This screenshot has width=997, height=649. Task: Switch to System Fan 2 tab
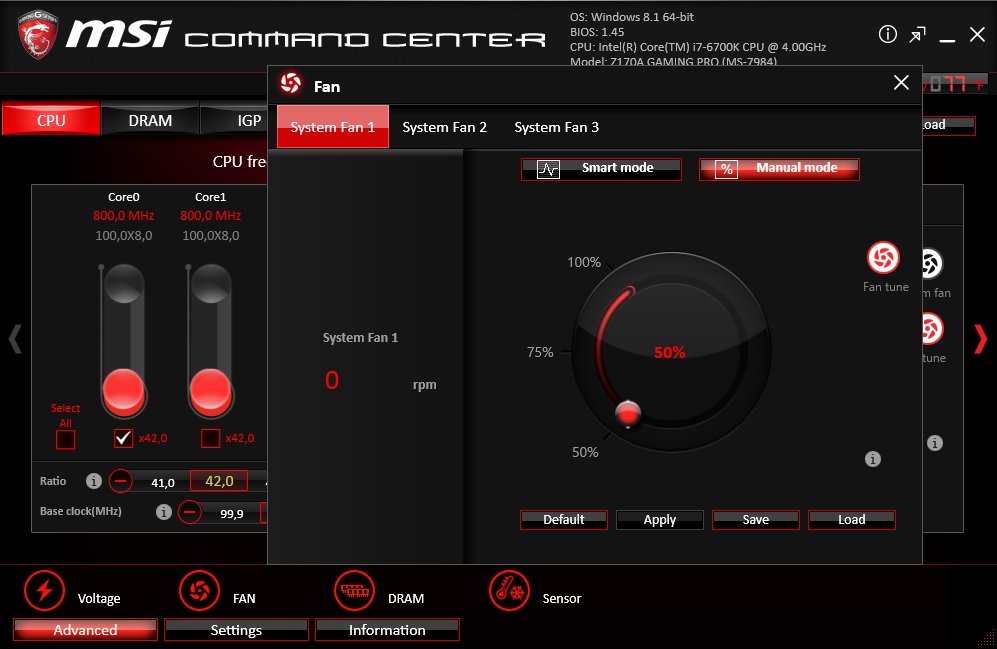click(x=444, y=127)
